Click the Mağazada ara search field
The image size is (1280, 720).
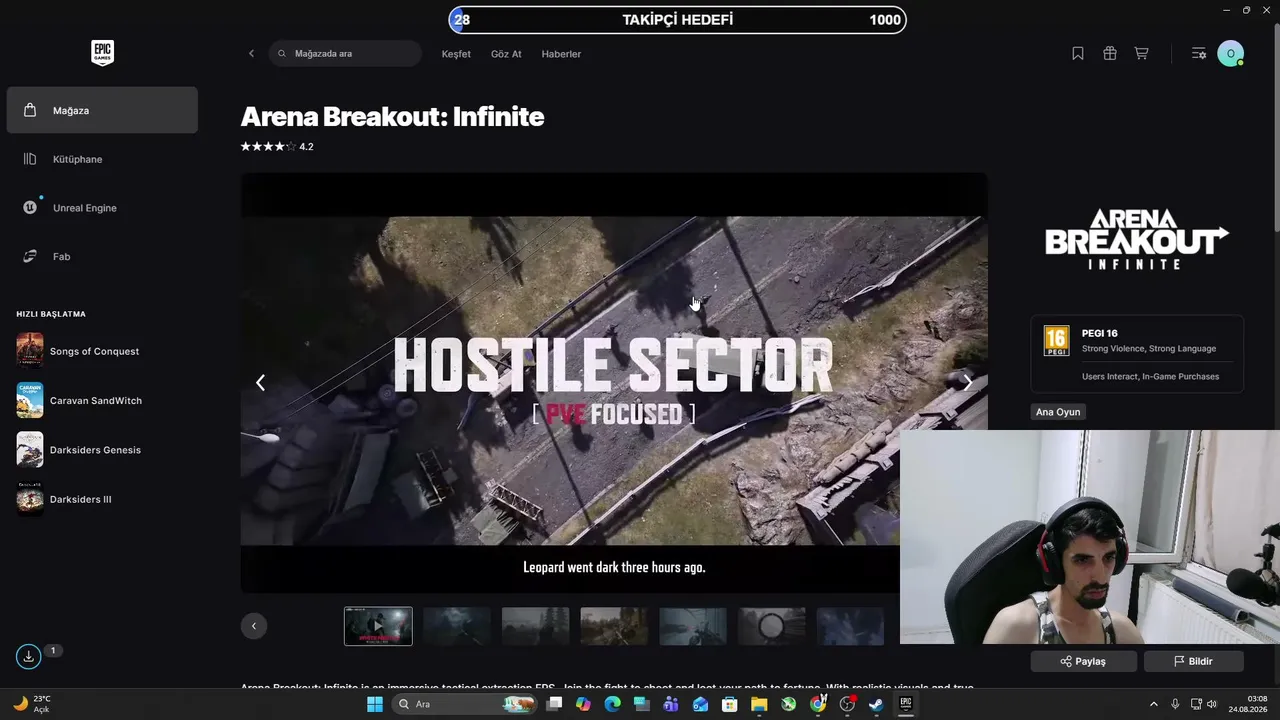(x=345, y=54)
